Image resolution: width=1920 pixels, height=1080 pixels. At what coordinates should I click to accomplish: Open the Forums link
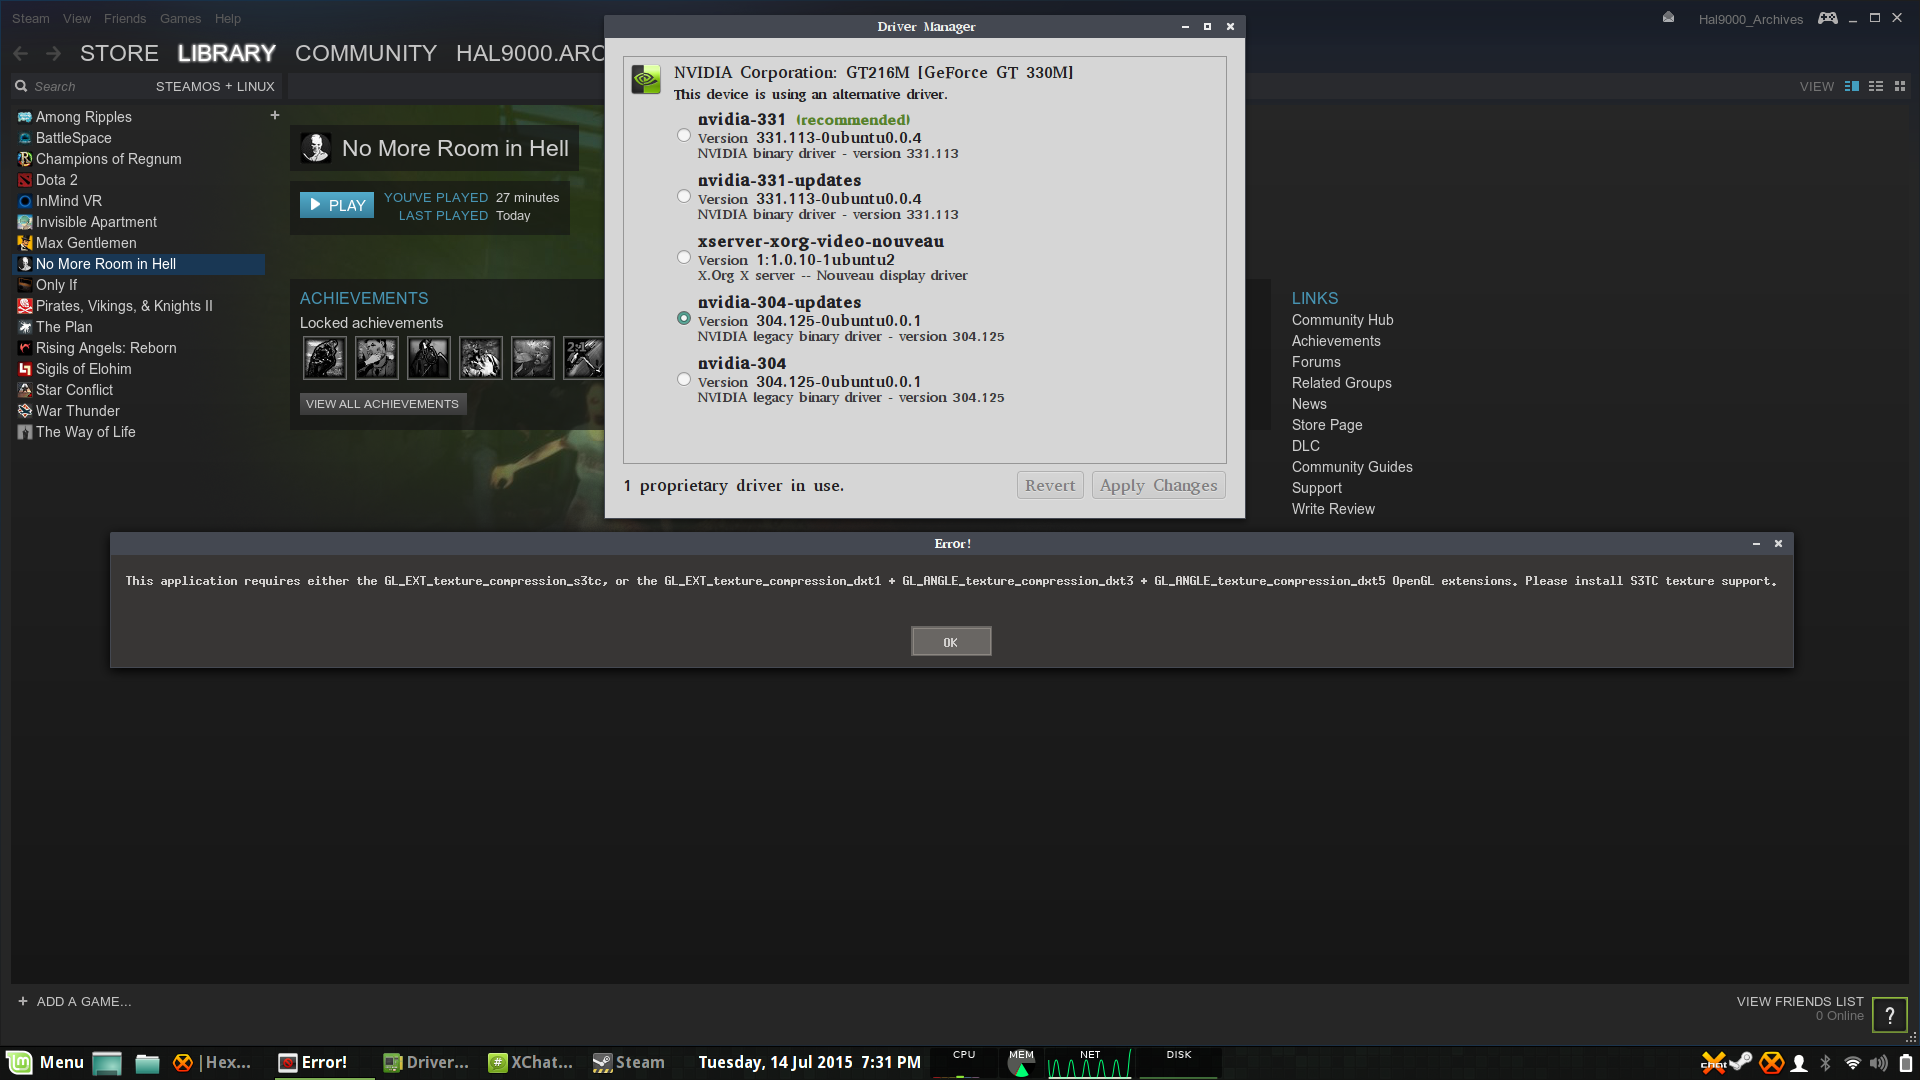coord(1316,362)
